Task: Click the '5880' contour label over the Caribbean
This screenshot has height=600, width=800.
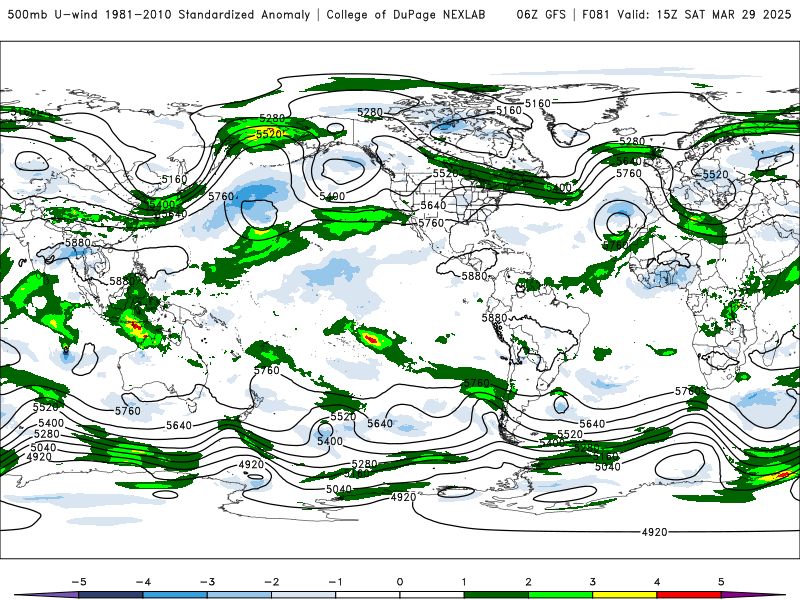Action: [474, 276]
